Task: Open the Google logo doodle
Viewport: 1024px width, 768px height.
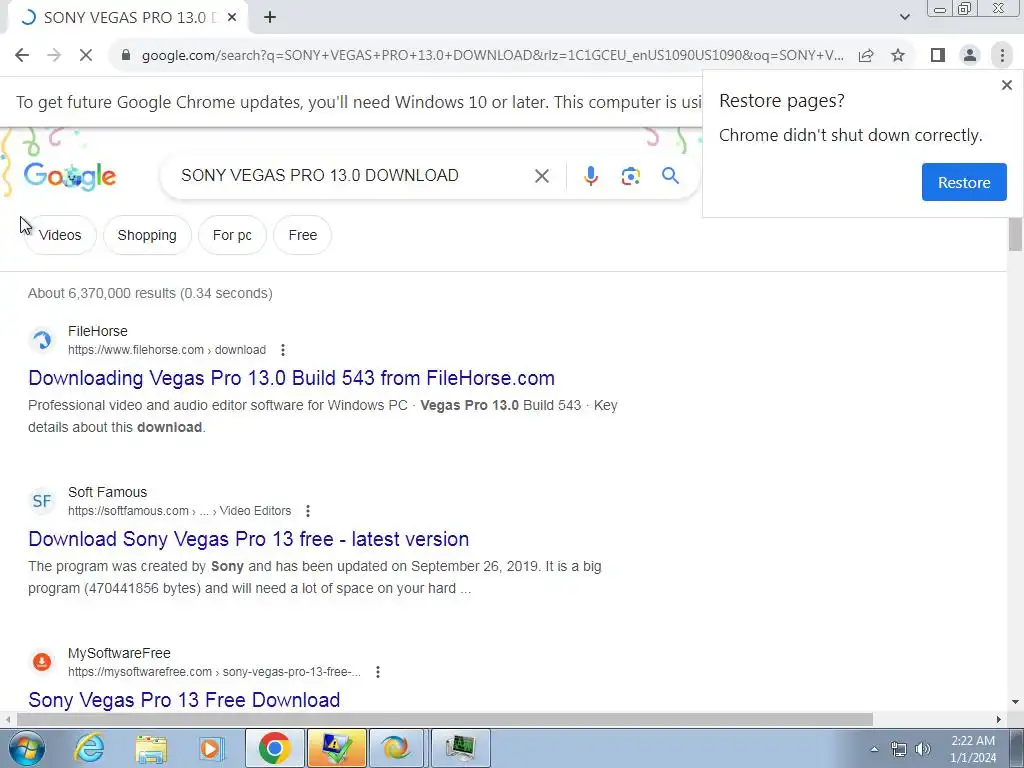Action: point(70,176)
